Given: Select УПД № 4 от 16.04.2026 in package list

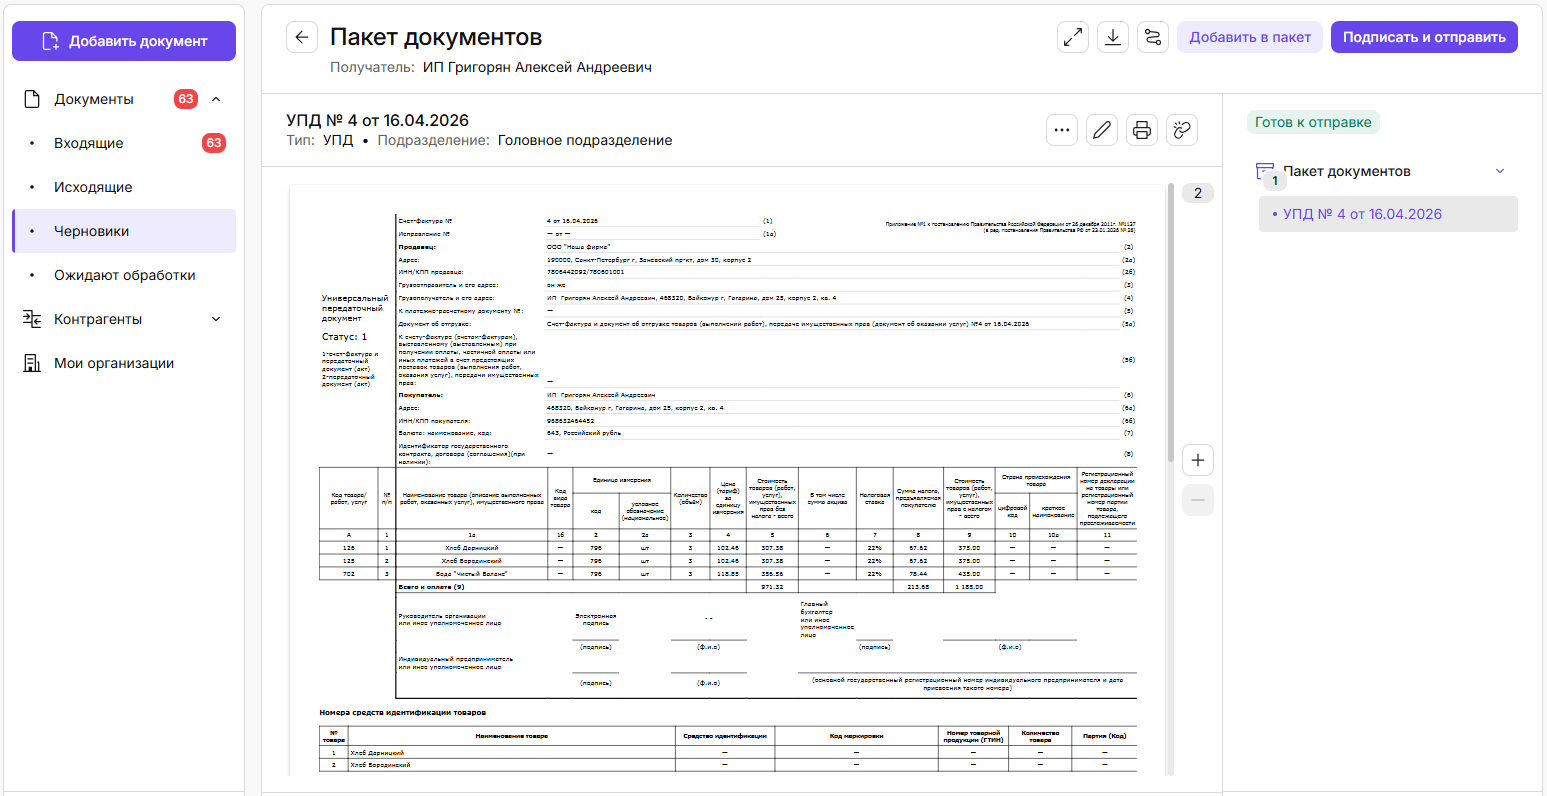Looking at the screenshot, I should click(1362, 214).
